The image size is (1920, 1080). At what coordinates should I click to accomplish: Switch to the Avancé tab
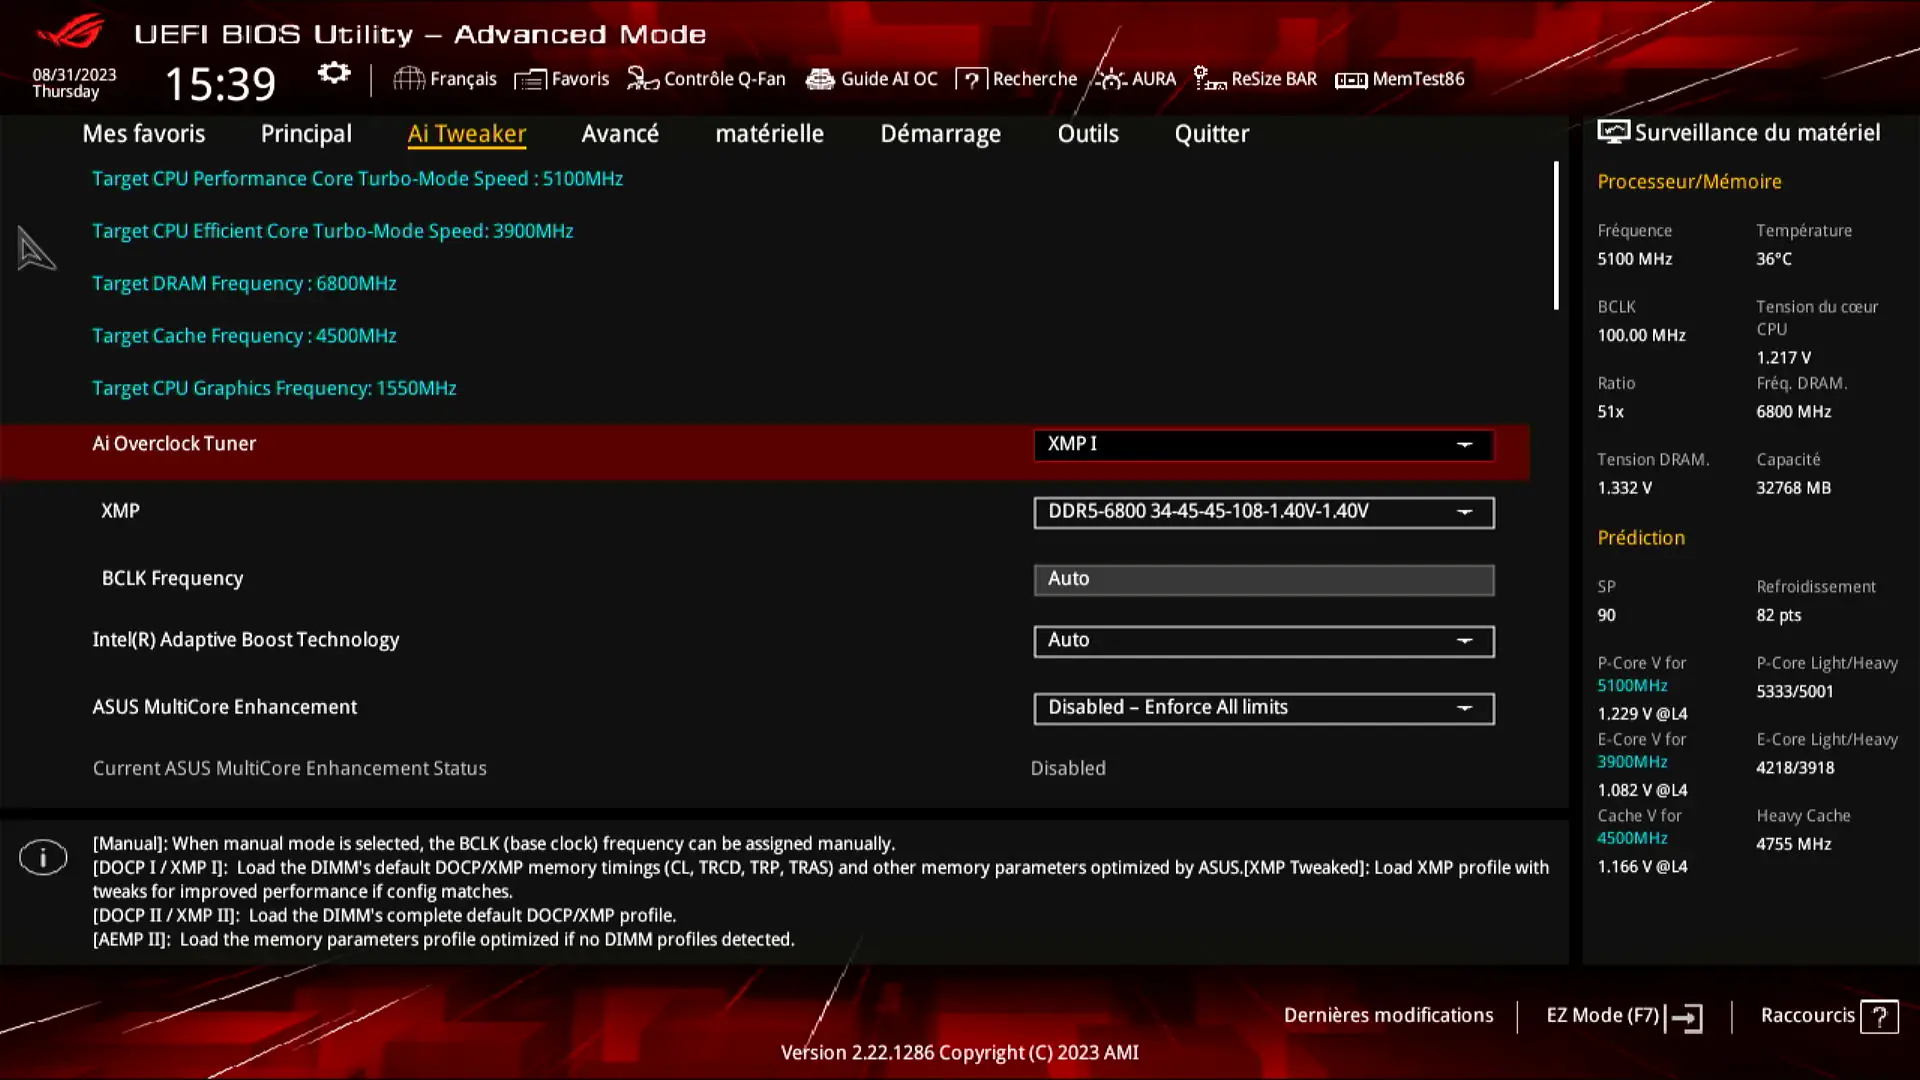click(620, 133)
